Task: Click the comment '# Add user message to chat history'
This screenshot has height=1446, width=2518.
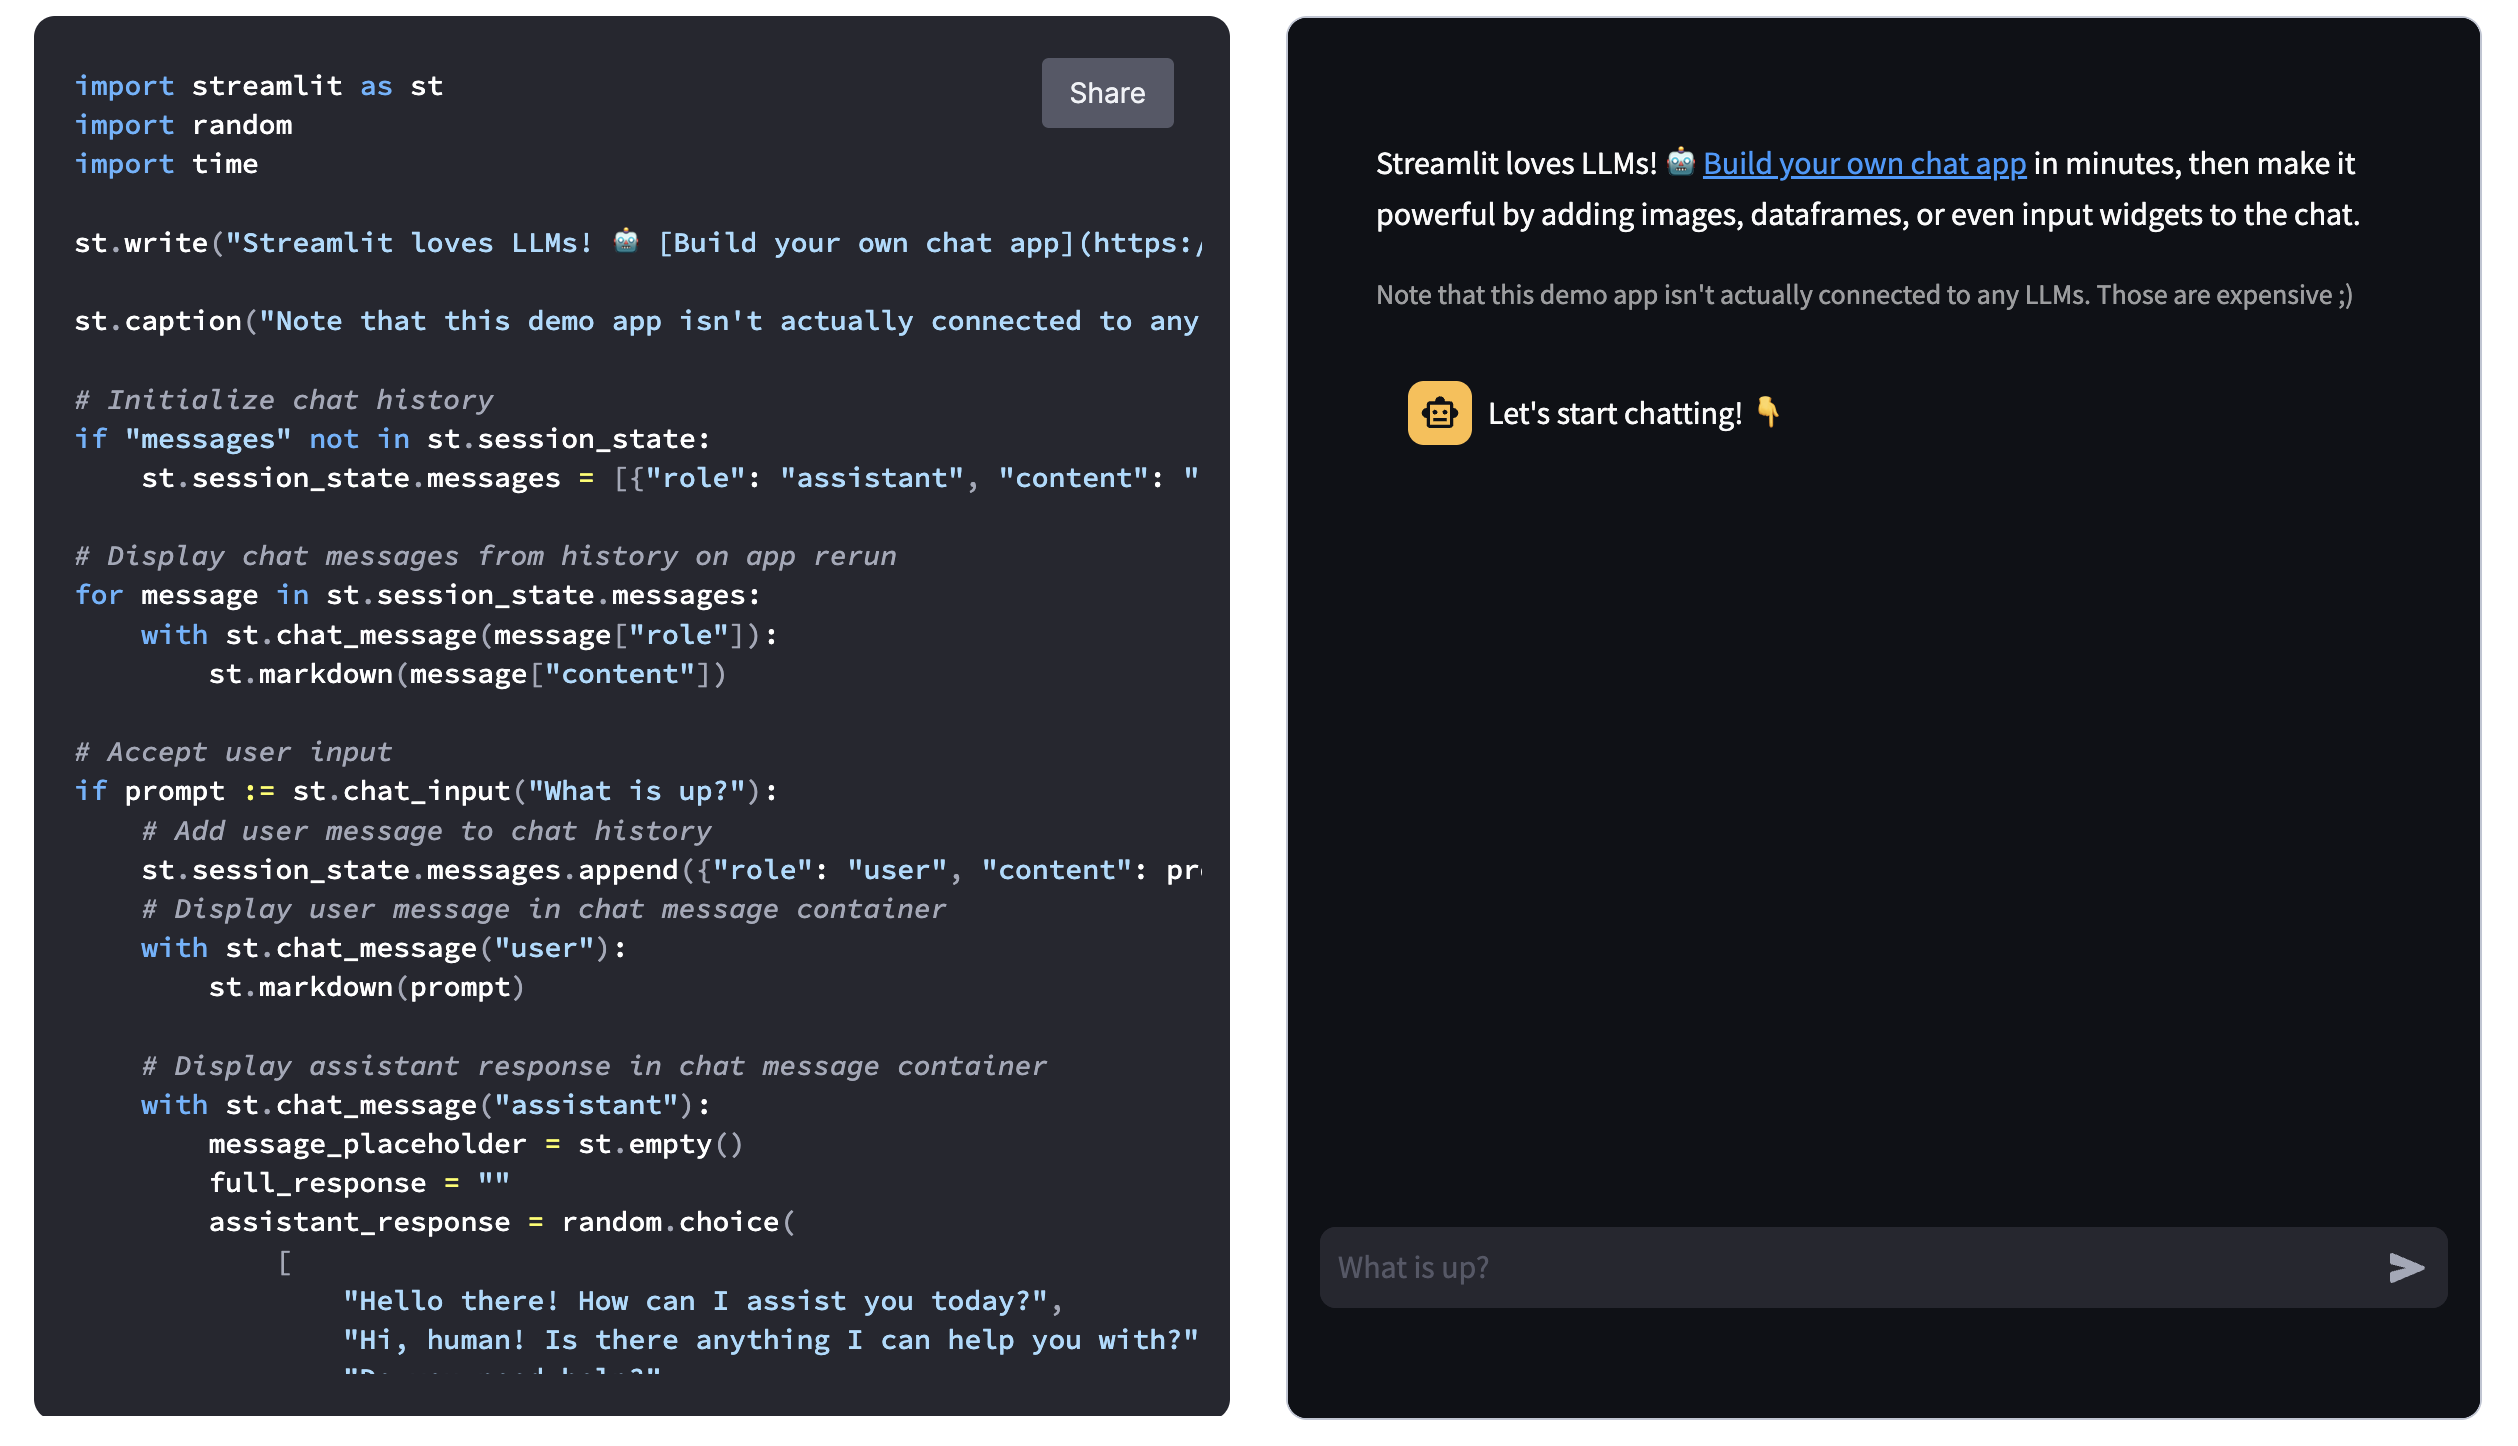Action: pyautogui.click(x=427, y=831)
